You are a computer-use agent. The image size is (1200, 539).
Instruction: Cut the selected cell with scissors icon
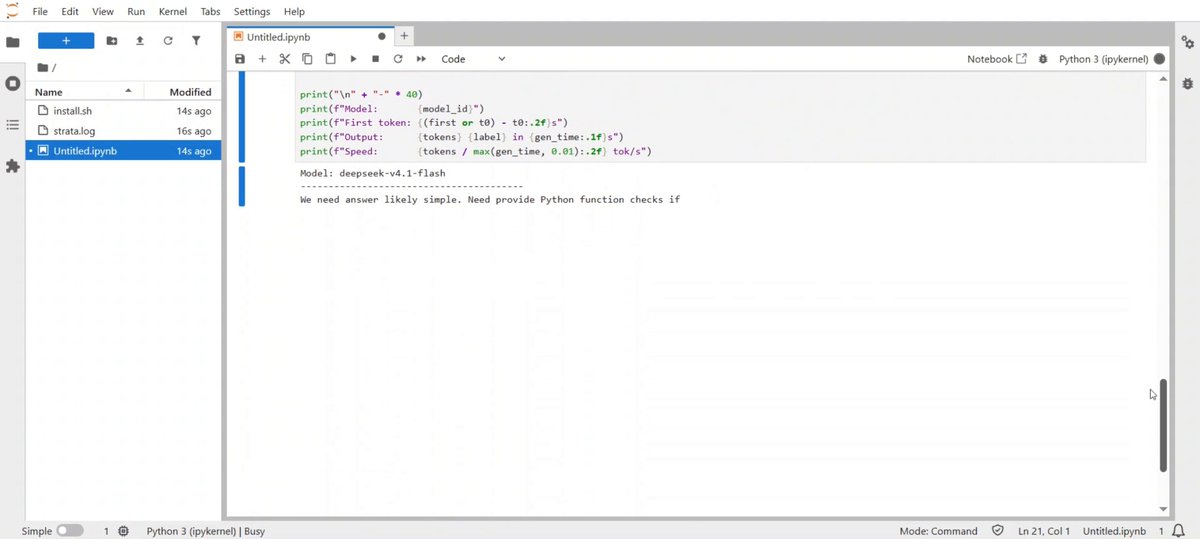coord(285,59)
